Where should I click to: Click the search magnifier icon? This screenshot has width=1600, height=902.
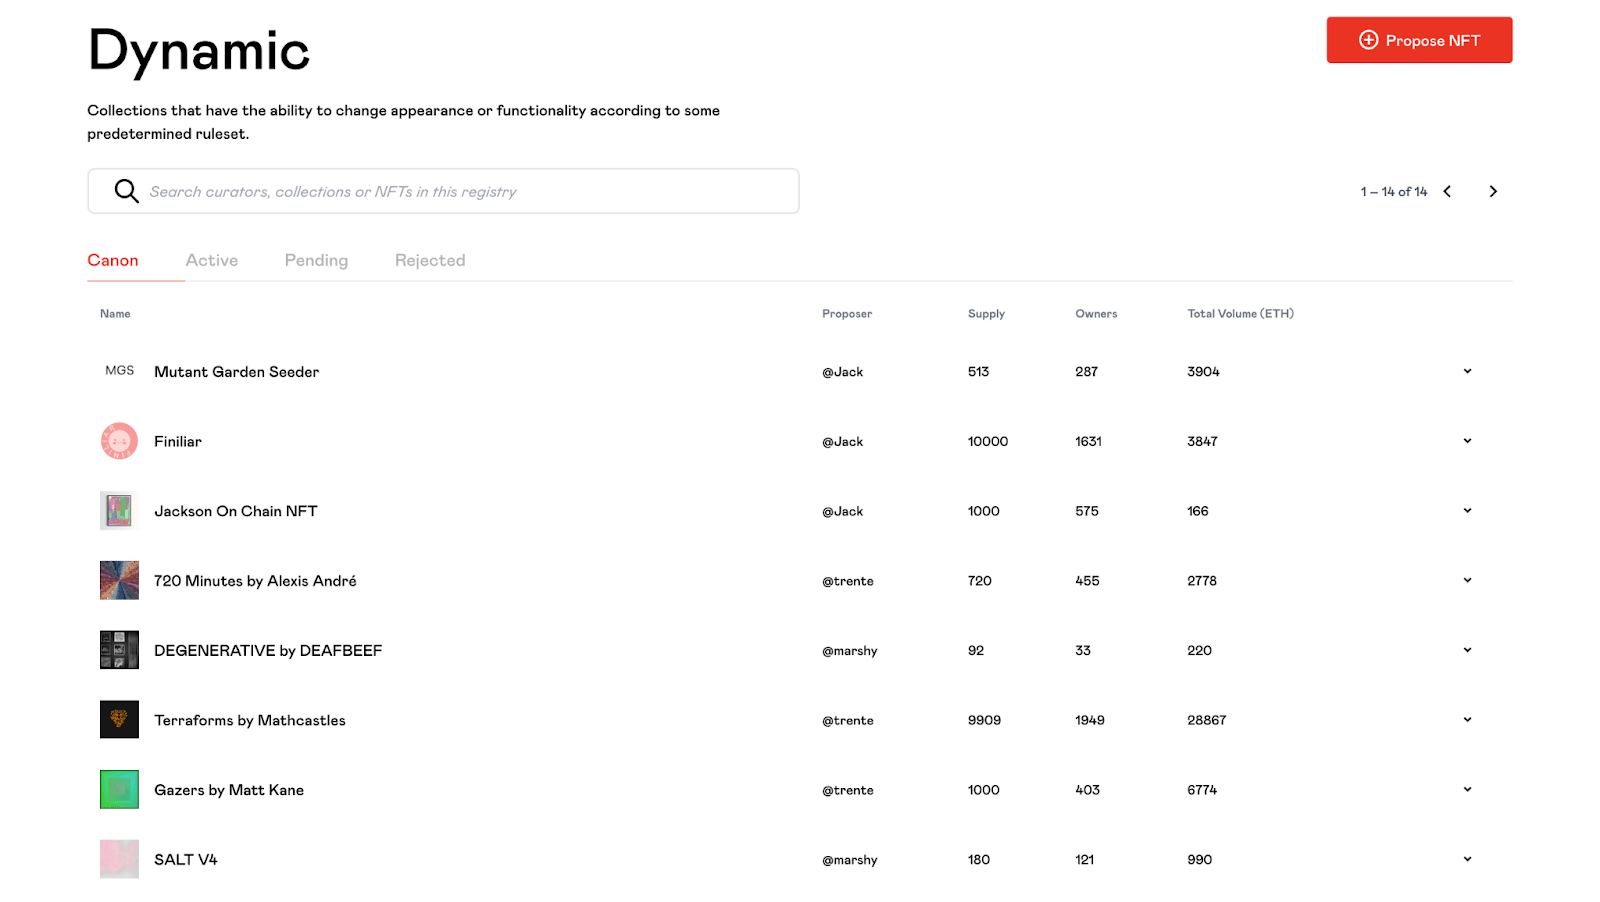click(126, 191)
